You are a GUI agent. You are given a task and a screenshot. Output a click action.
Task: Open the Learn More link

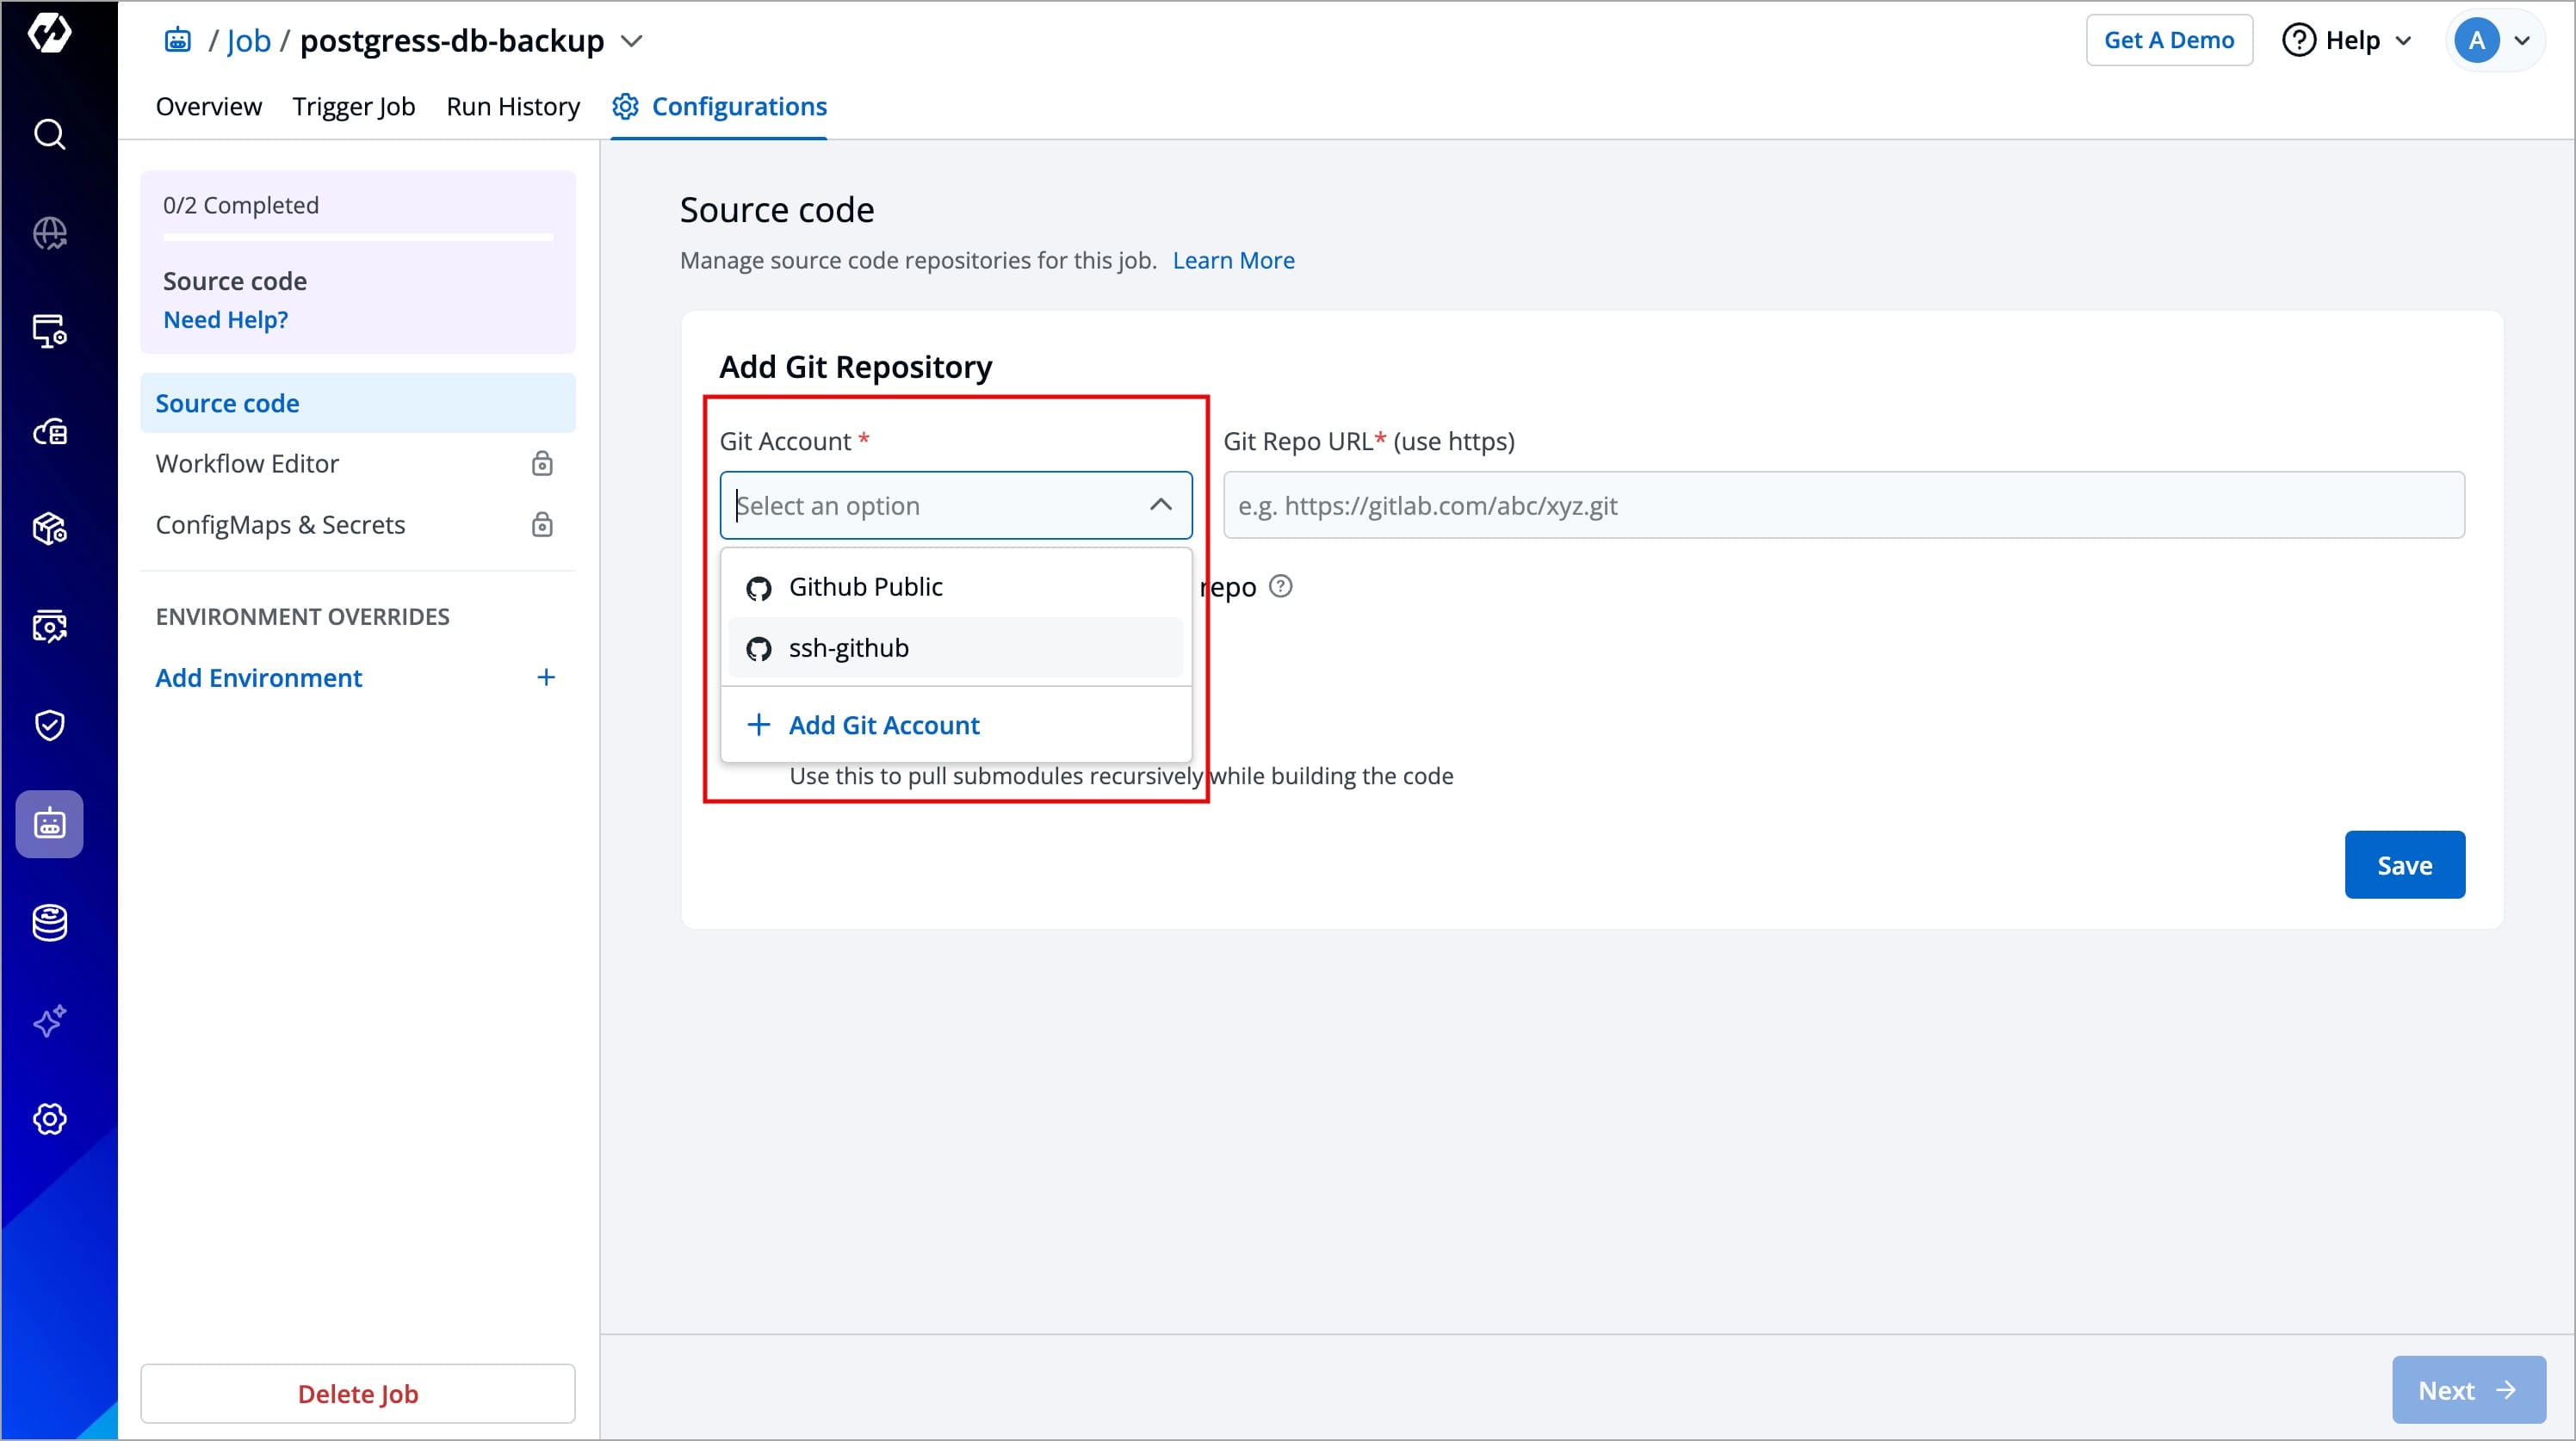click(1233, 260)
